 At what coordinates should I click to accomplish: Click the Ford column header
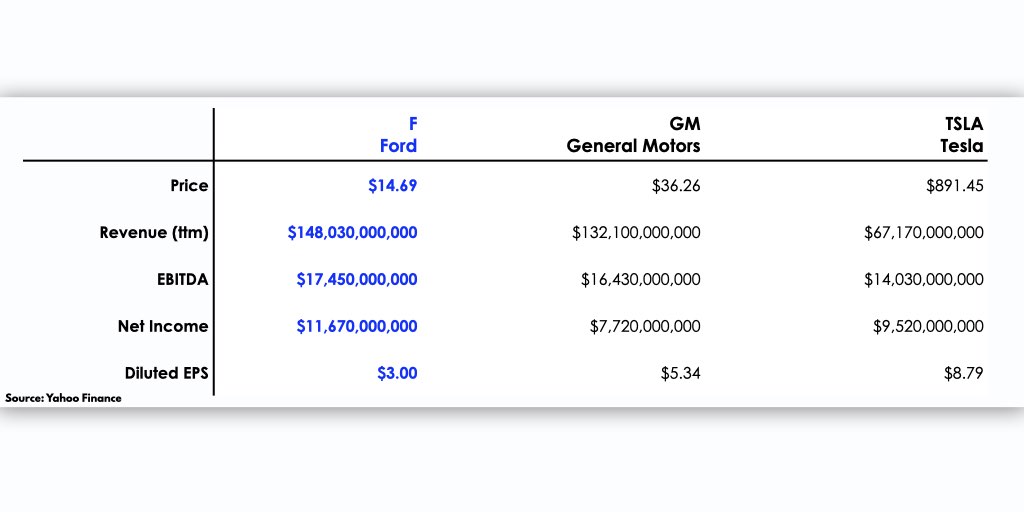coord(398,135)
